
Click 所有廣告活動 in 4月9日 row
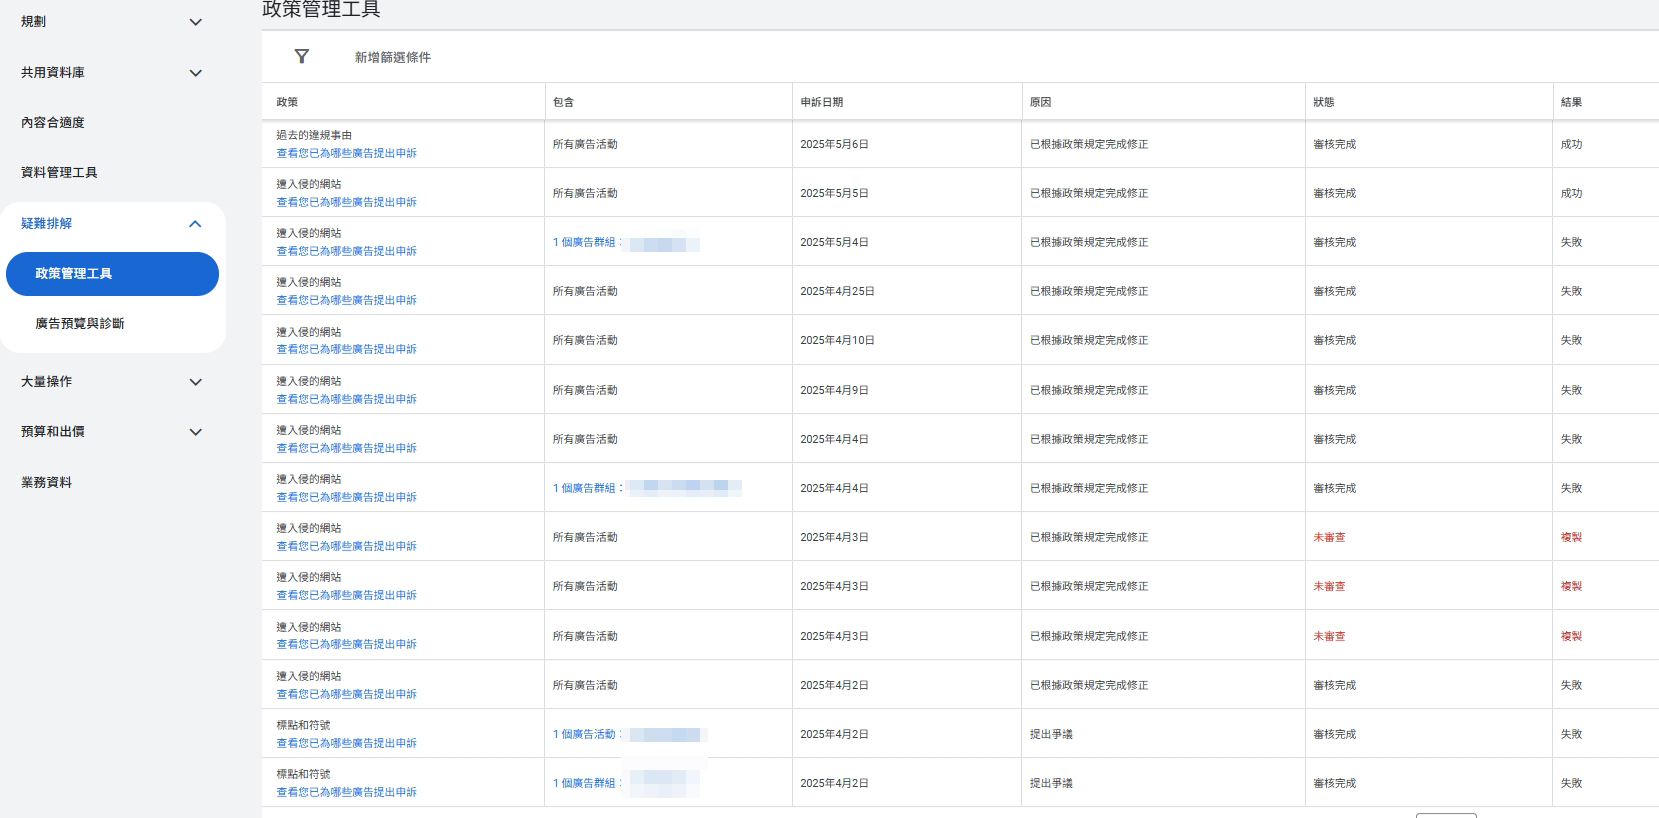[x=585, y=390]
